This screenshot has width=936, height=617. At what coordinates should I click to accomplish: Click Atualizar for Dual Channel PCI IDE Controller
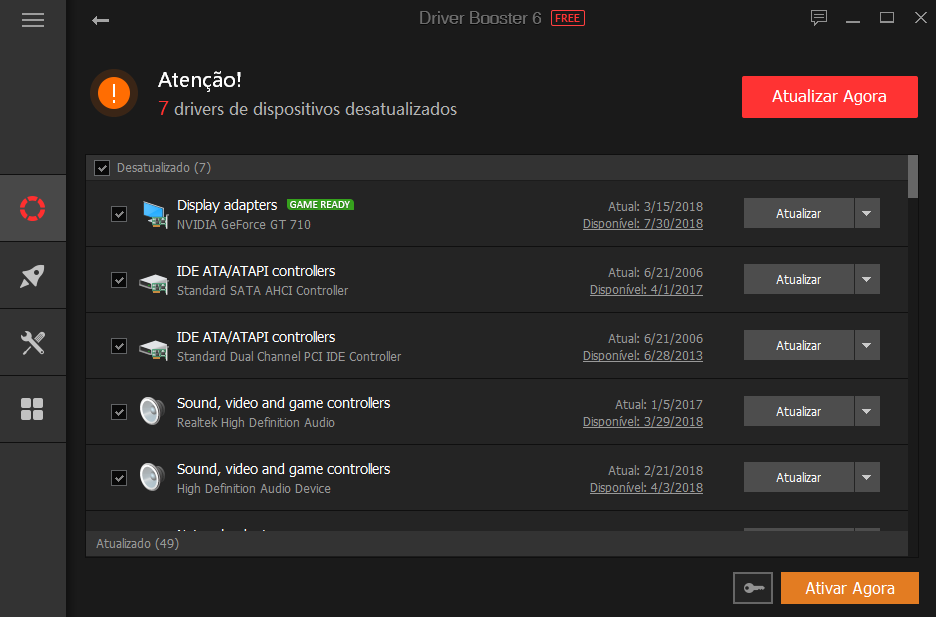coord(798,345)
